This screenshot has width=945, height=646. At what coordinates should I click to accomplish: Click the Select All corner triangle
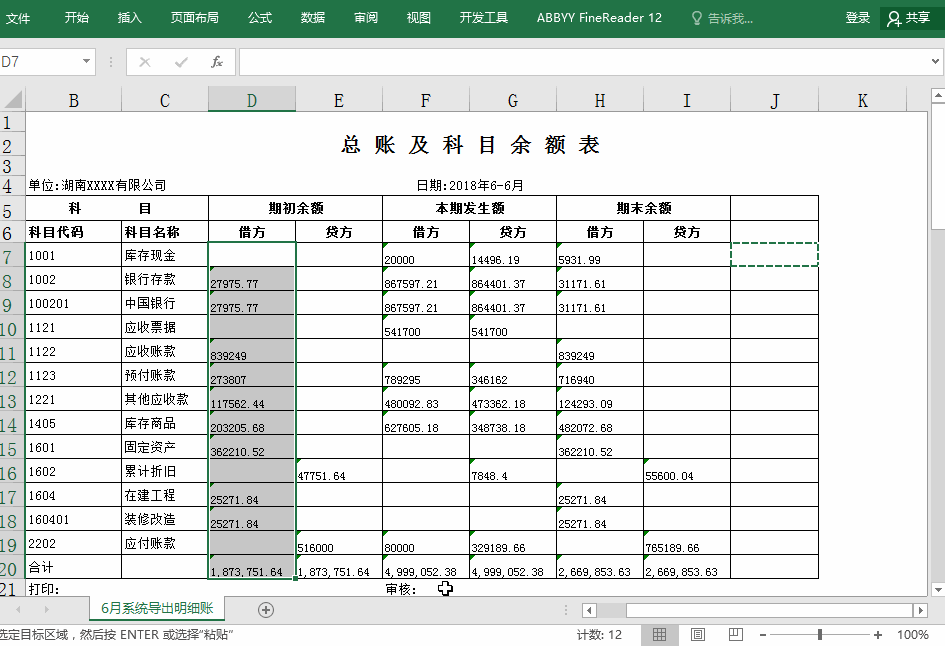pyautogui.click(x=12, y=98)
